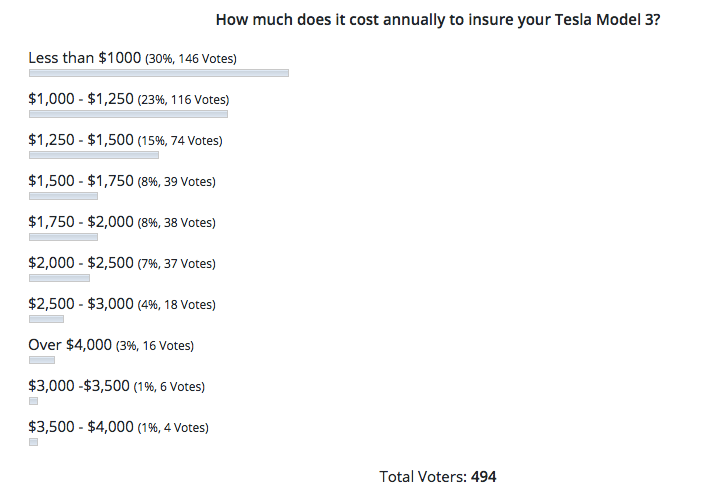Select the "Less than $1000" poll option
This screenshot has width=720, height=490.
click(85, 58)
